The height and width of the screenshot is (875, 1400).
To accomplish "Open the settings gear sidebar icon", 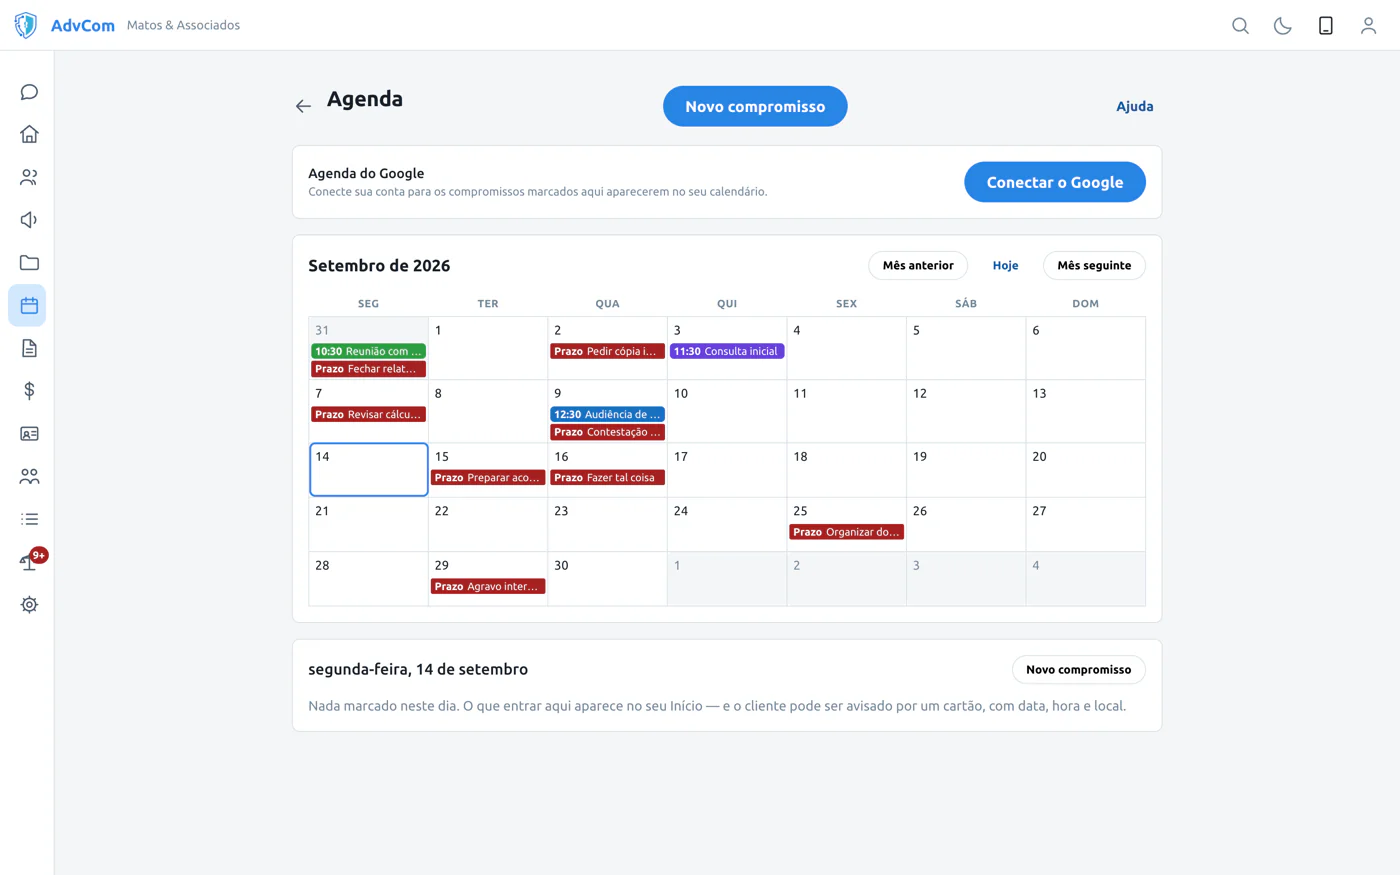I will [x=29, y=605].
